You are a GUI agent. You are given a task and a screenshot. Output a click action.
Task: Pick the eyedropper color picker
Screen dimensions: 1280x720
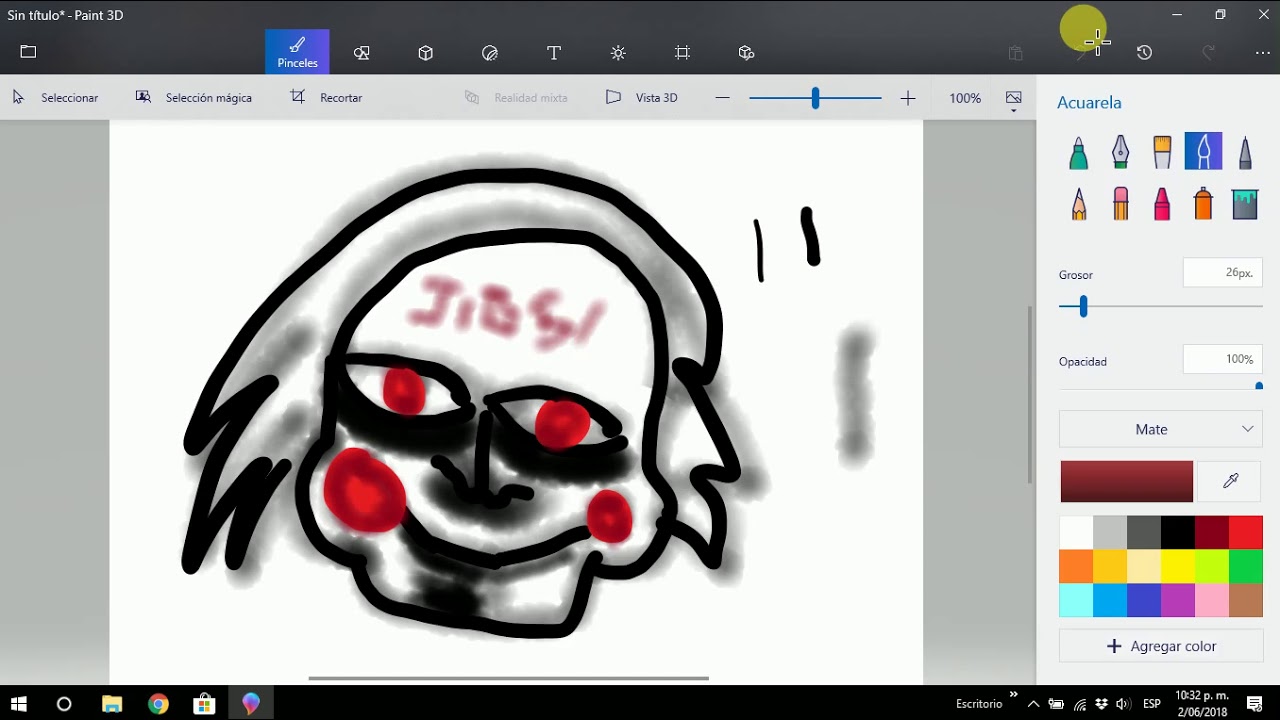pyautogui.click(x=1230, y=481)
